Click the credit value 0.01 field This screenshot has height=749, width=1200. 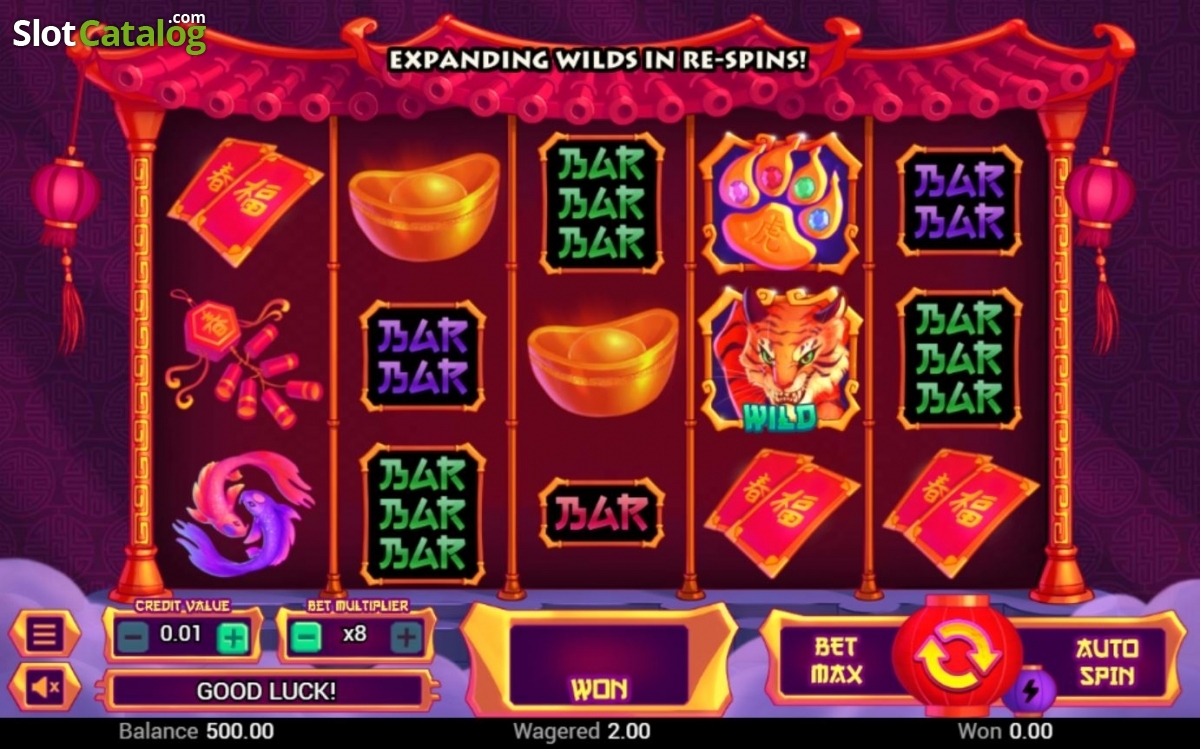pos(183,636)
